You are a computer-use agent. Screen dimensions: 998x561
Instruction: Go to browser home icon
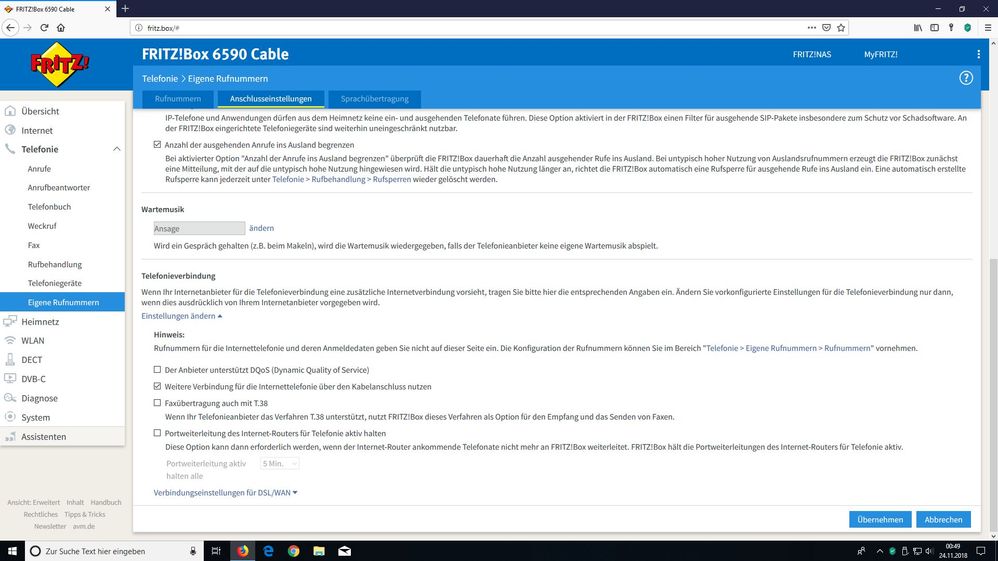(x=61, y=27)
